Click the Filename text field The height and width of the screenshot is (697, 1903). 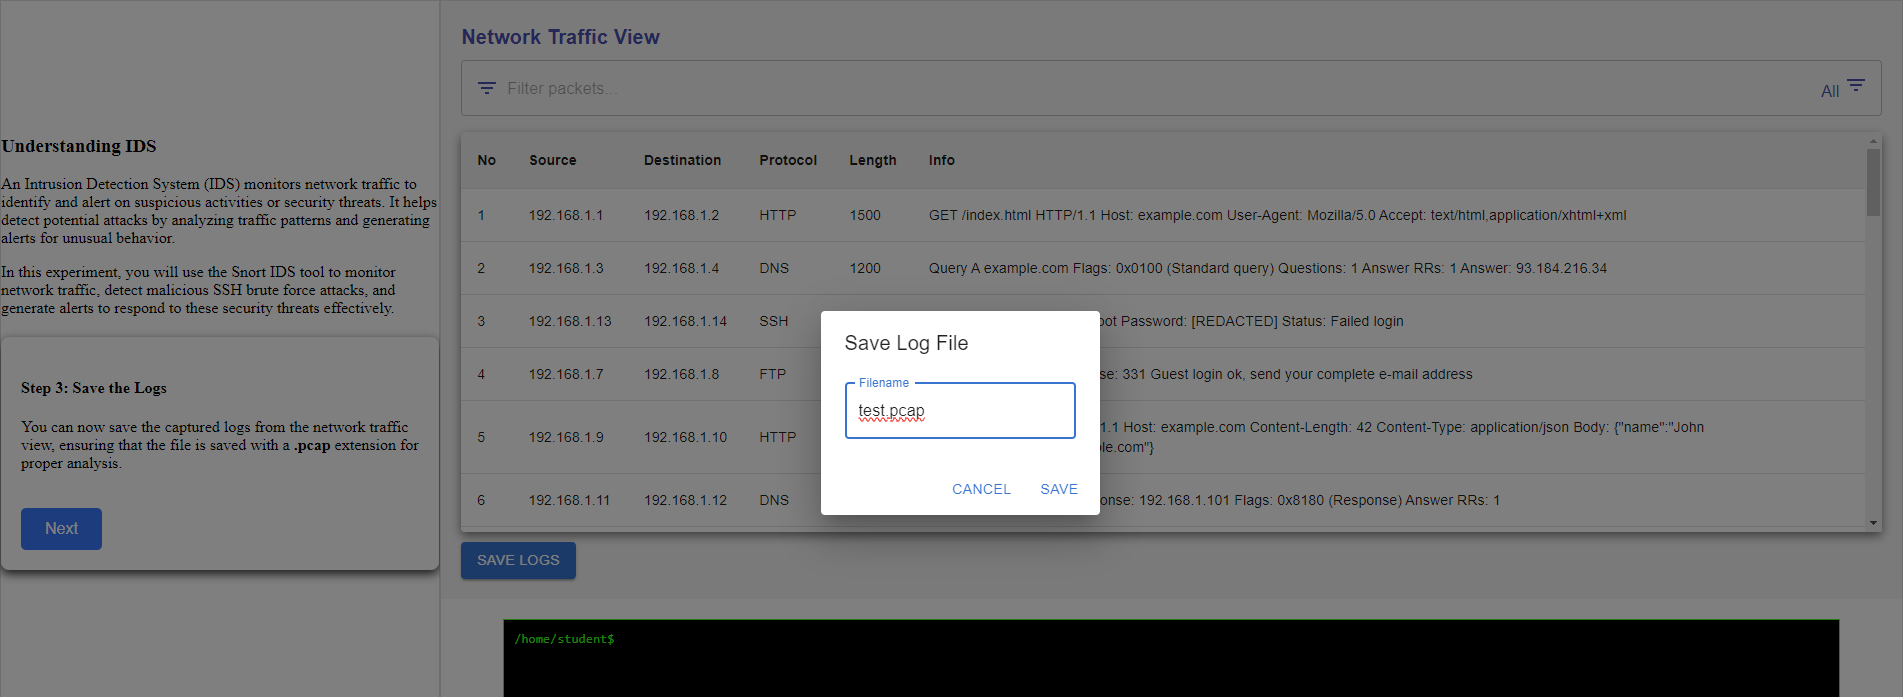pyautogui.click(x=960, y=411)
